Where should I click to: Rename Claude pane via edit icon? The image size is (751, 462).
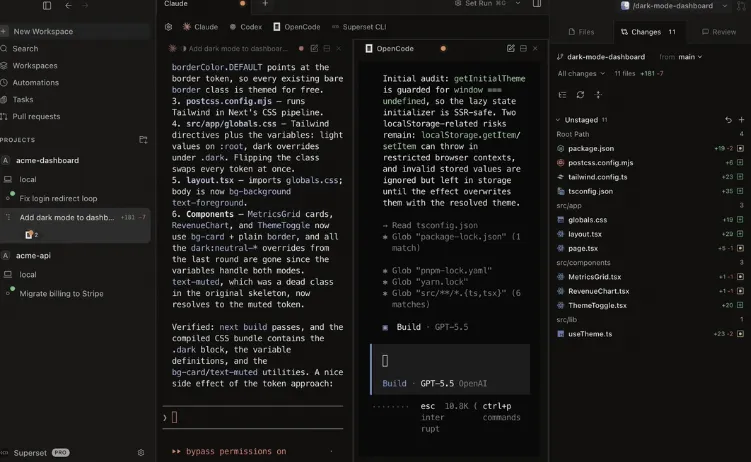click(x=314, y=48)
